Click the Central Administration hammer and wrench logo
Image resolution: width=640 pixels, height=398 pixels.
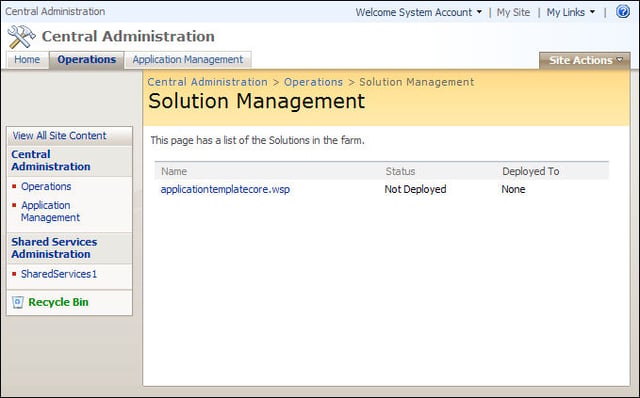[21, 37]
